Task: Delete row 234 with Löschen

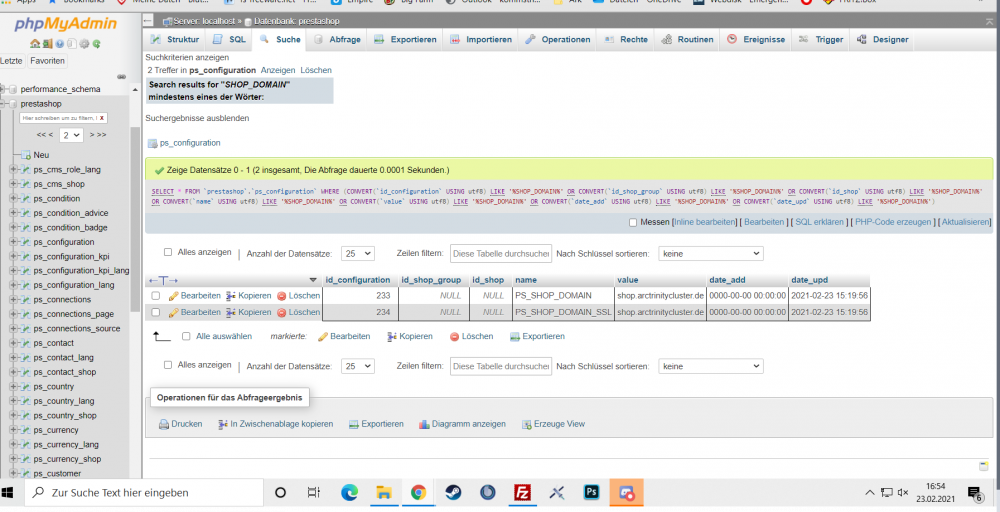Action: (298, 312)
